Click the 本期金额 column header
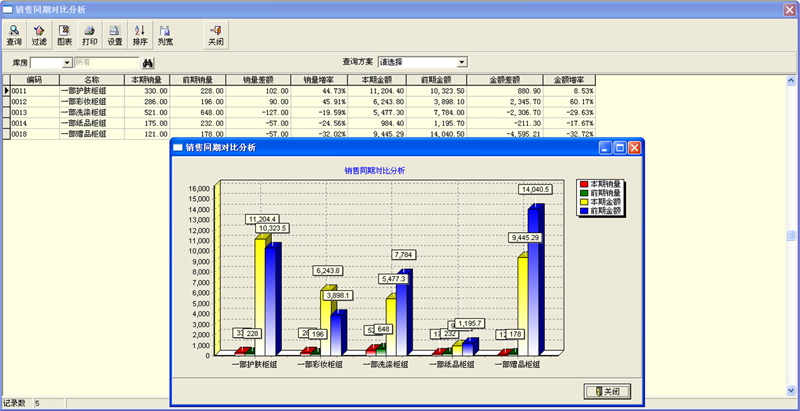 [377, 80]
